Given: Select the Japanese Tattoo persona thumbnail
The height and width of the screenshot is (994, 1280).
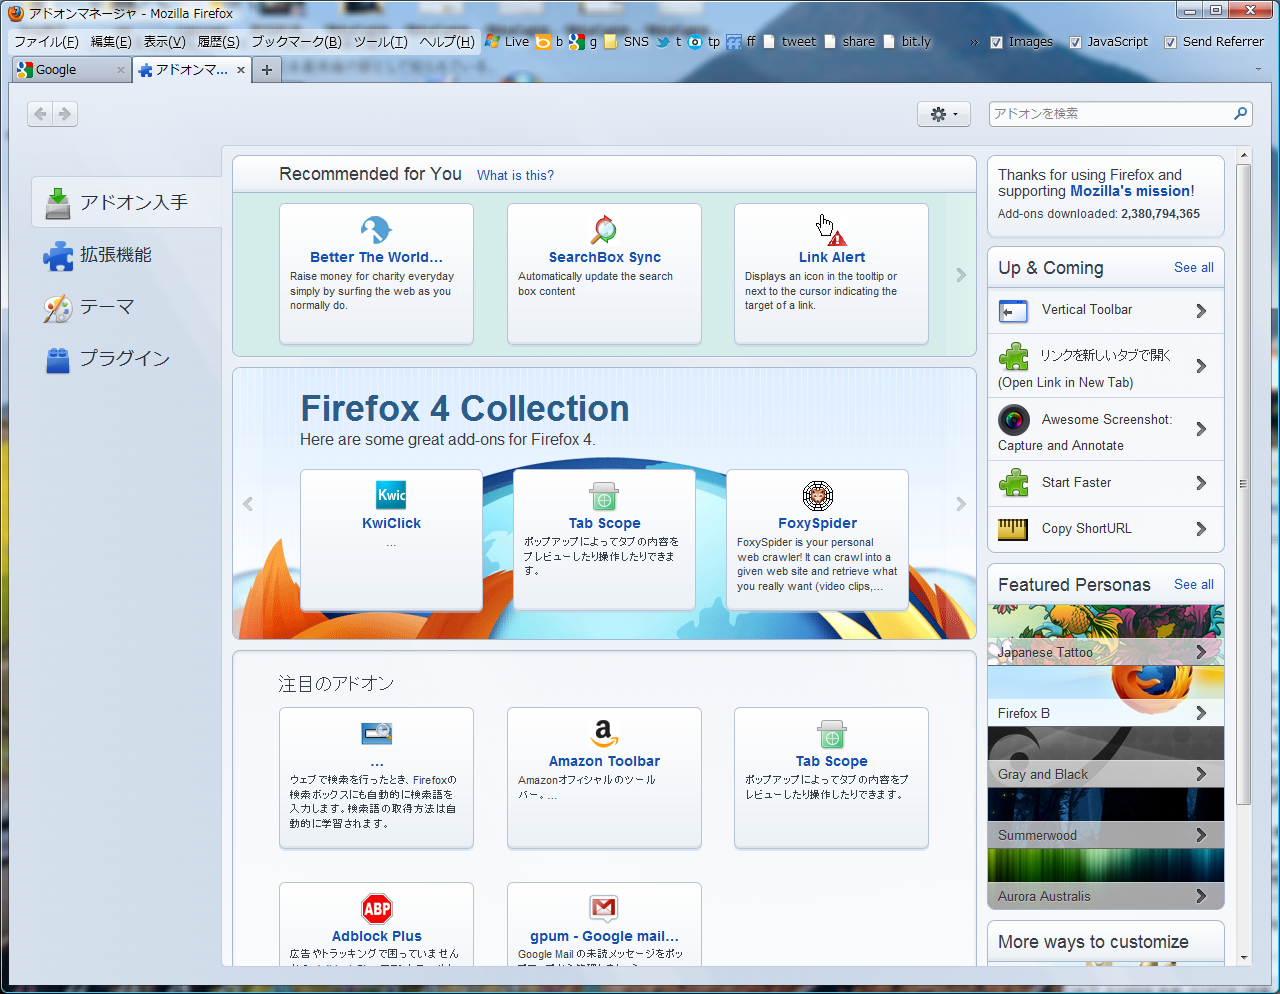Looking at the screenshot, I should (x=1106, y=635).
